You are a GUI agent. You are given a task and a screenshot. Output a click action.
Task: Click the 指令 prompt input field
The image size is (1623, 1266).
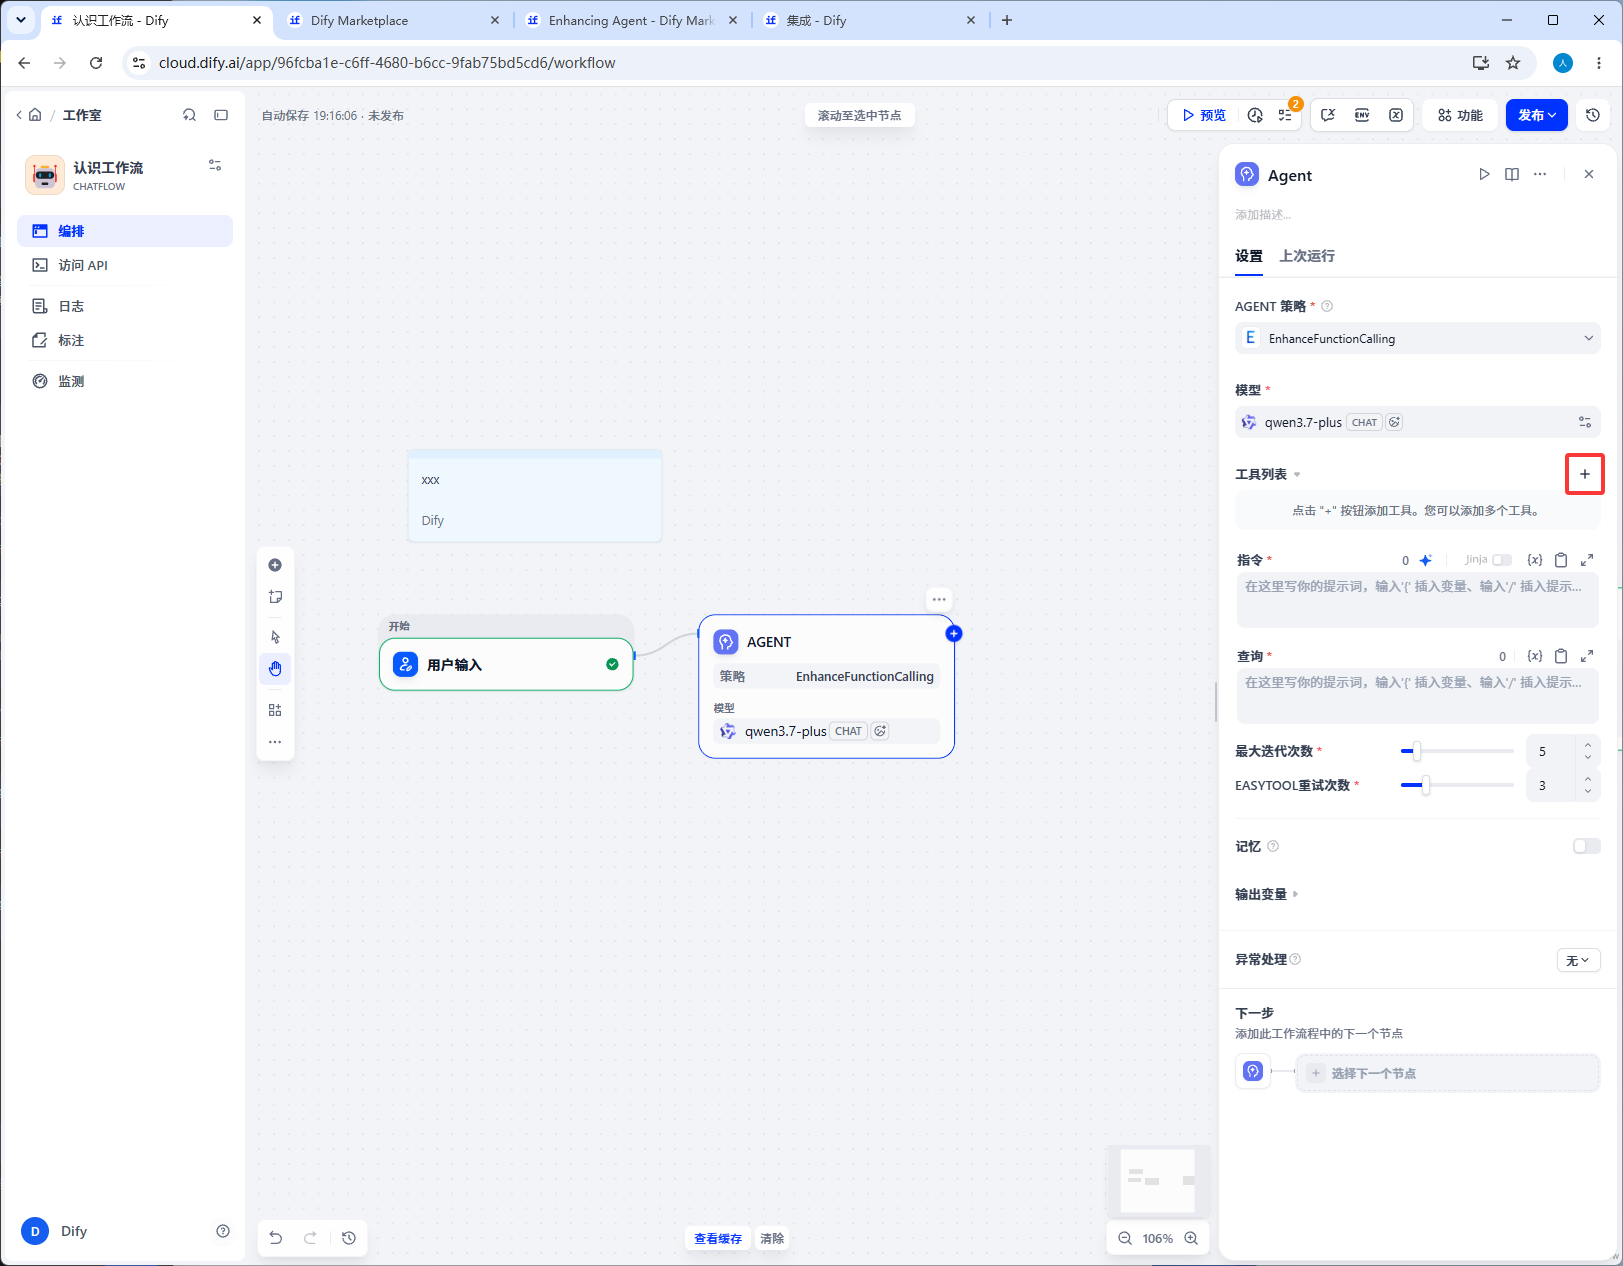pyautogui.click(x=1418, y=600)
